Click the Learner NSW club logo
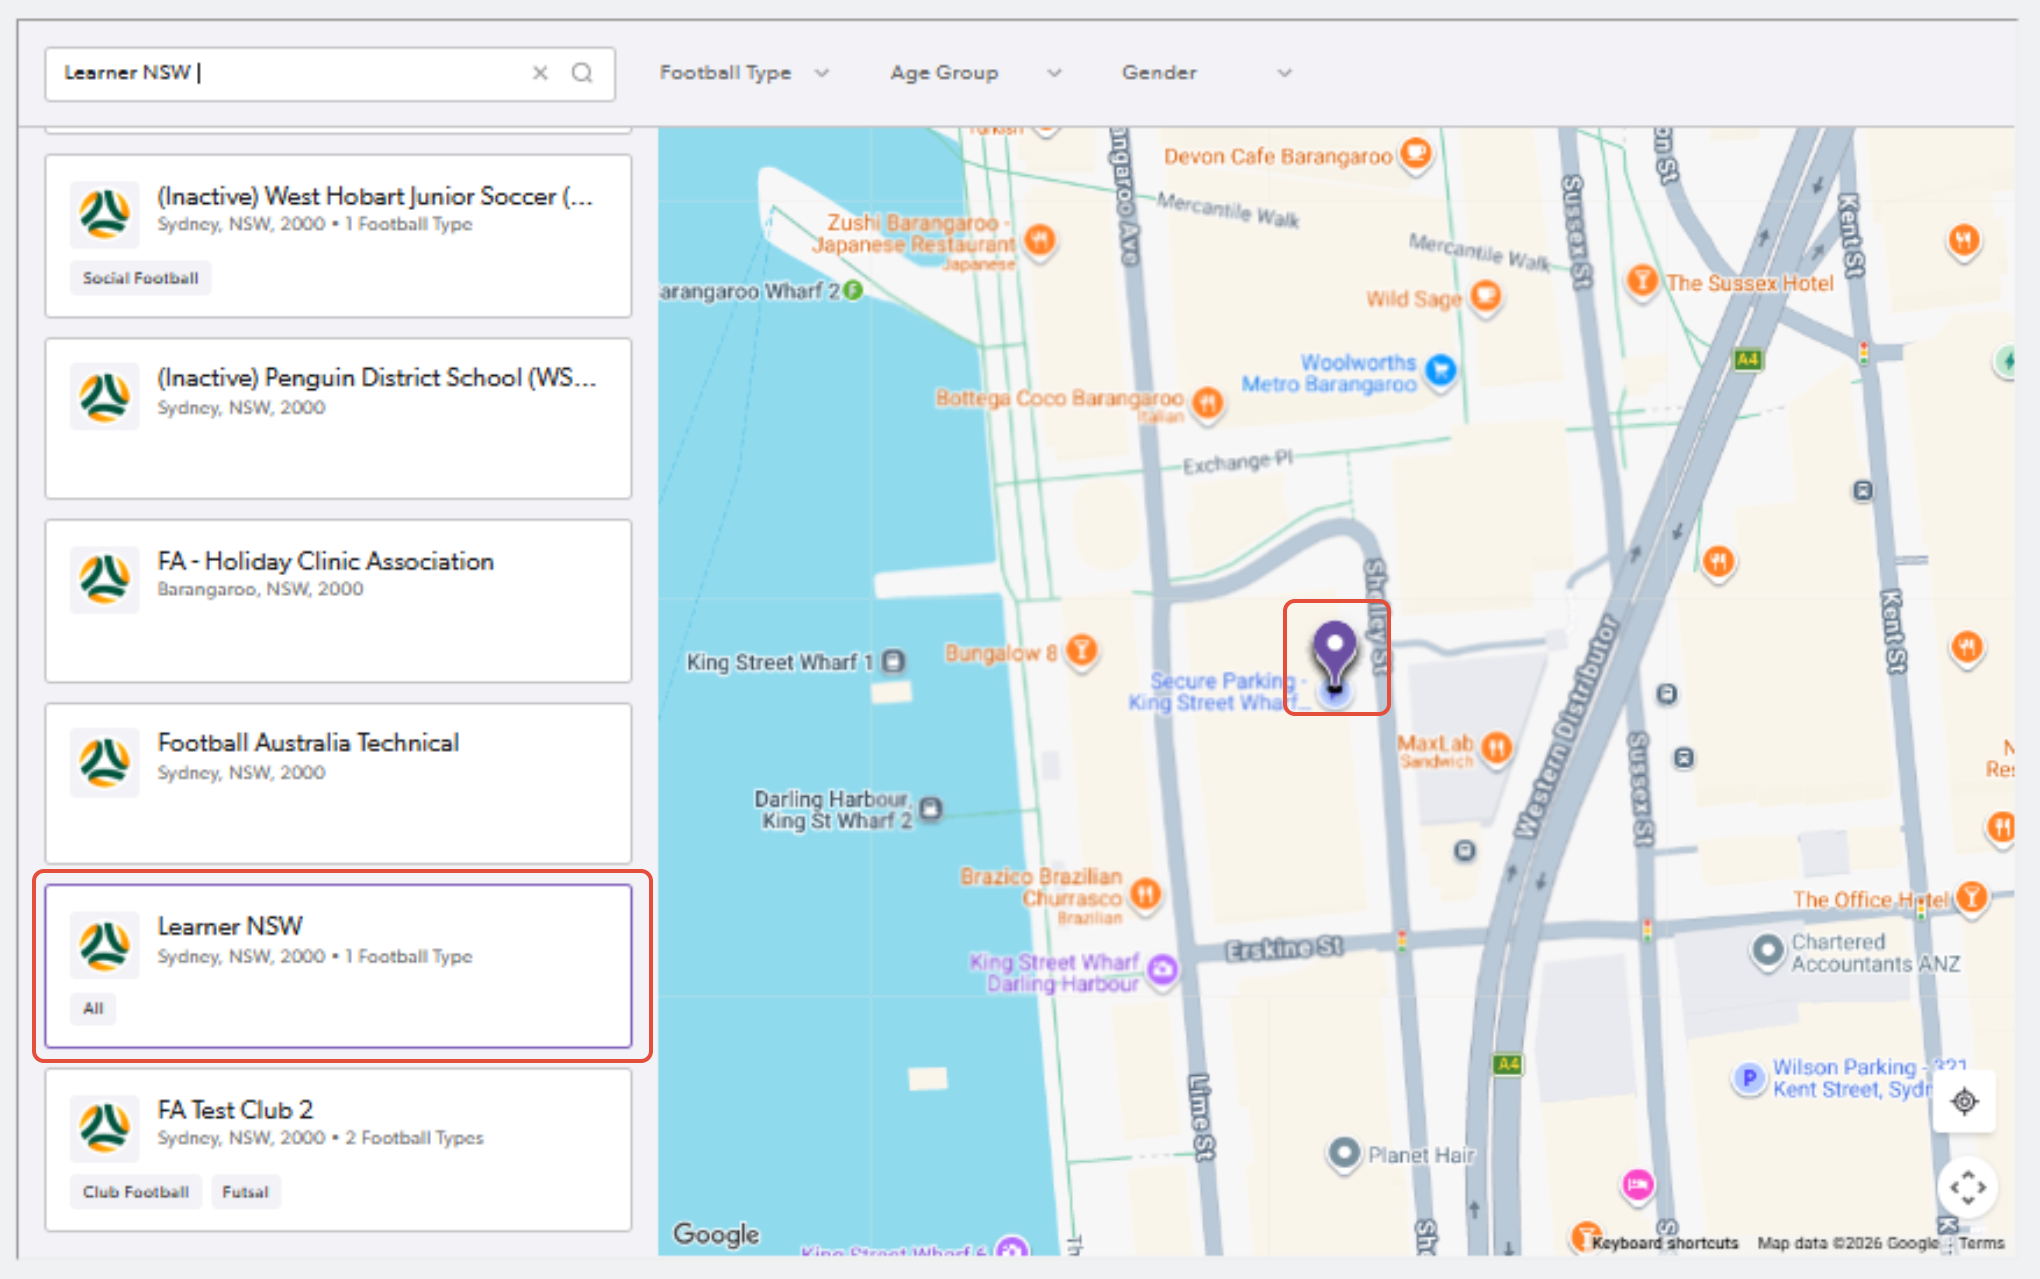 (104, 945)
